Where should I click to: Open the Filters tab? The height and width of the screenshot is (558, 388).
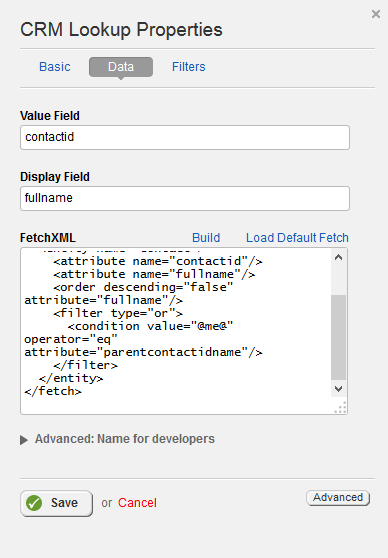point(189,67)
